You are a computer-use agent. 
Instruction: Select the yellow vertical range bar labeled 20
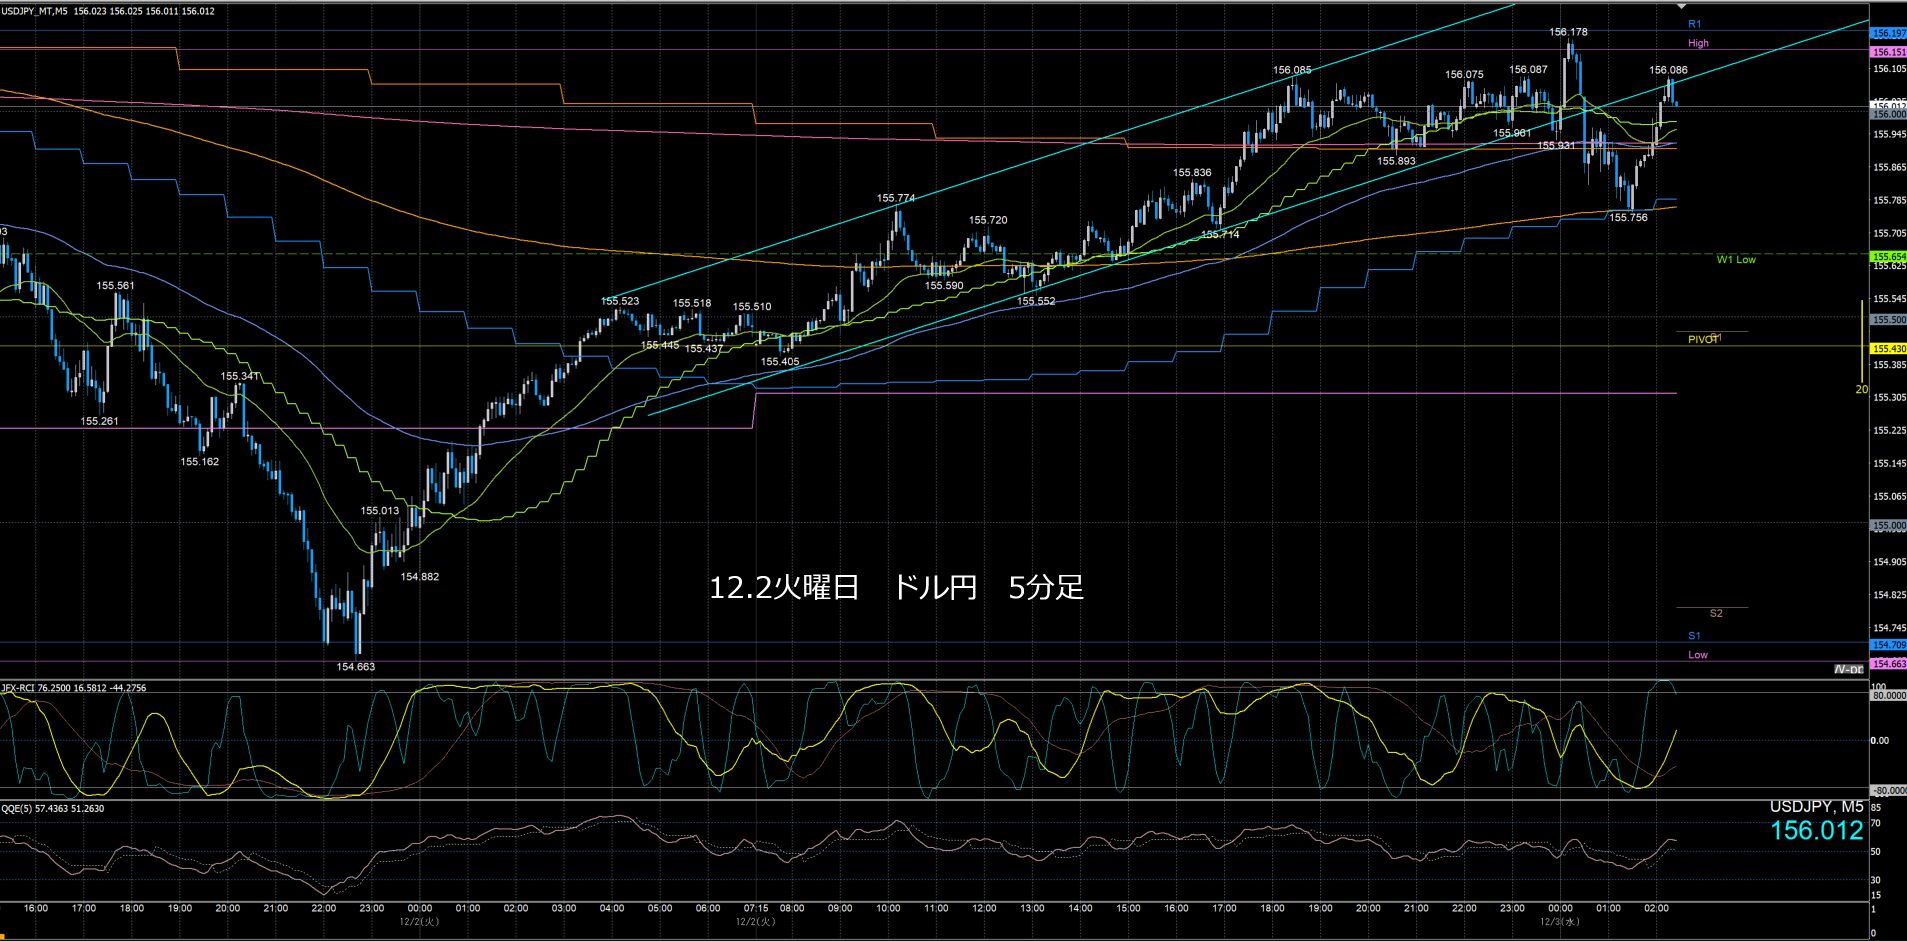1861,340
